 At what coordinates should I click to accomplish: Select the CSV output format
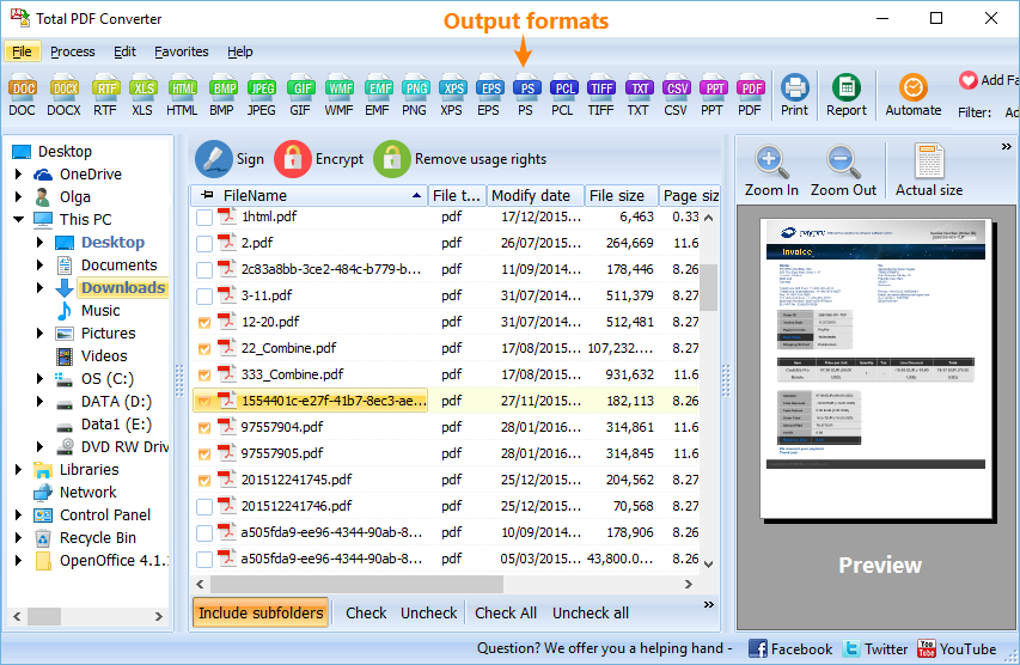pyautogui.click(x=675, y=90)
